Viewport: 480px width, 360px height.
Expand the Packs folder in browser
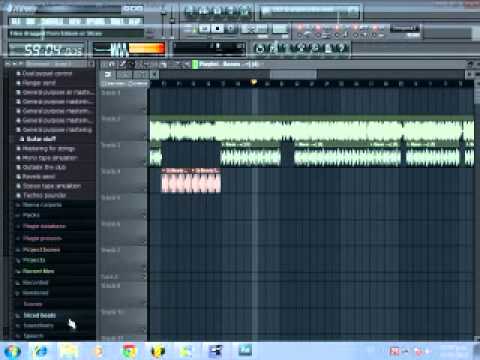click(31, 215)
